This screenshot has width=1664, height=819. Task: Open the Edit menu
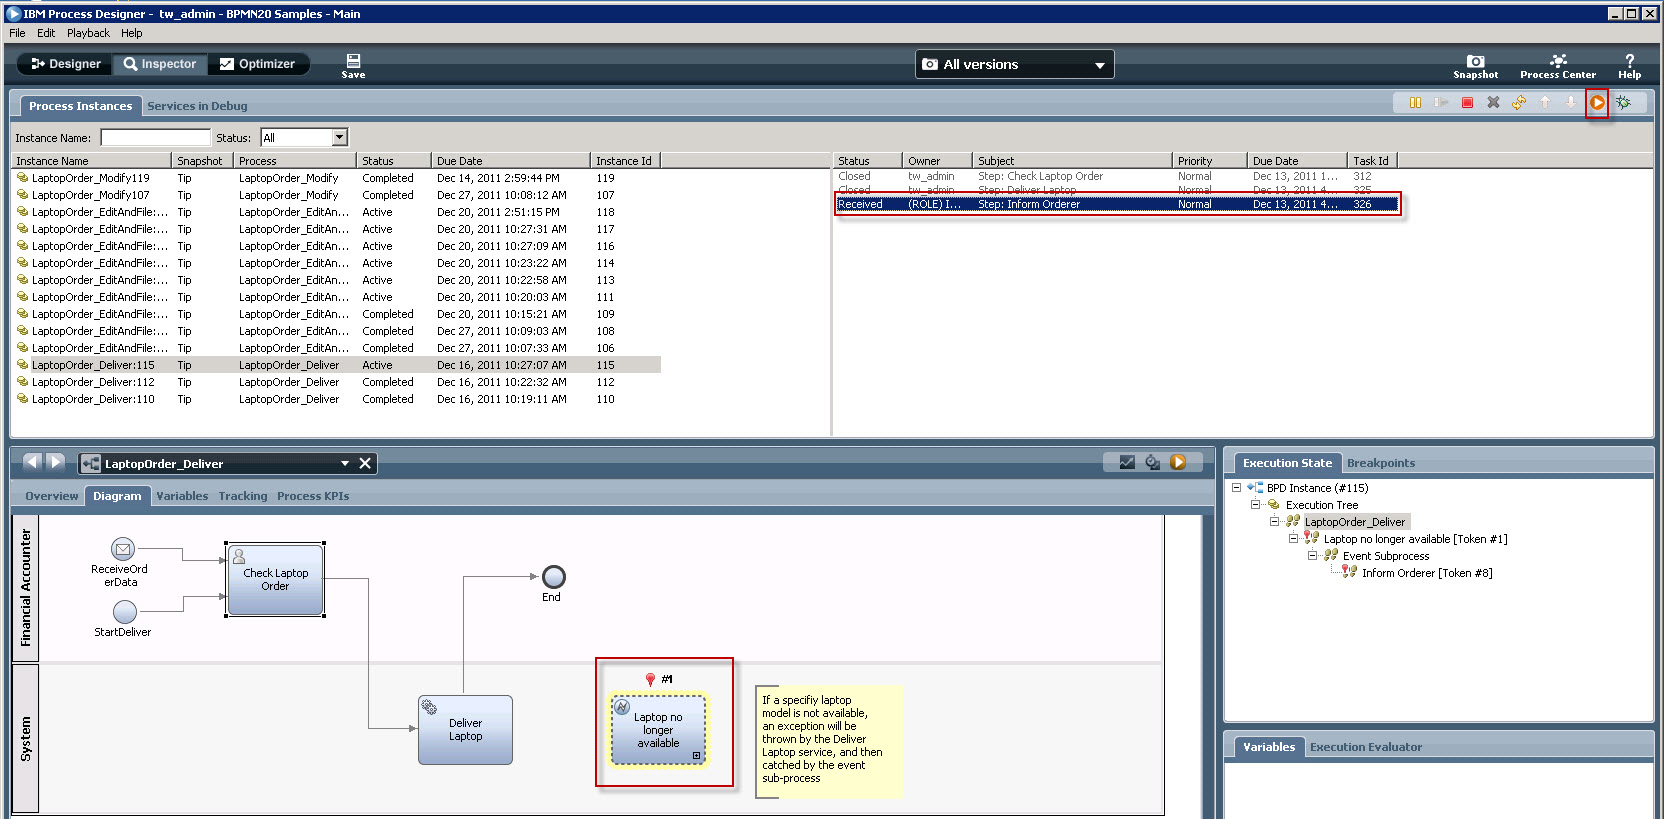point(46,33)
